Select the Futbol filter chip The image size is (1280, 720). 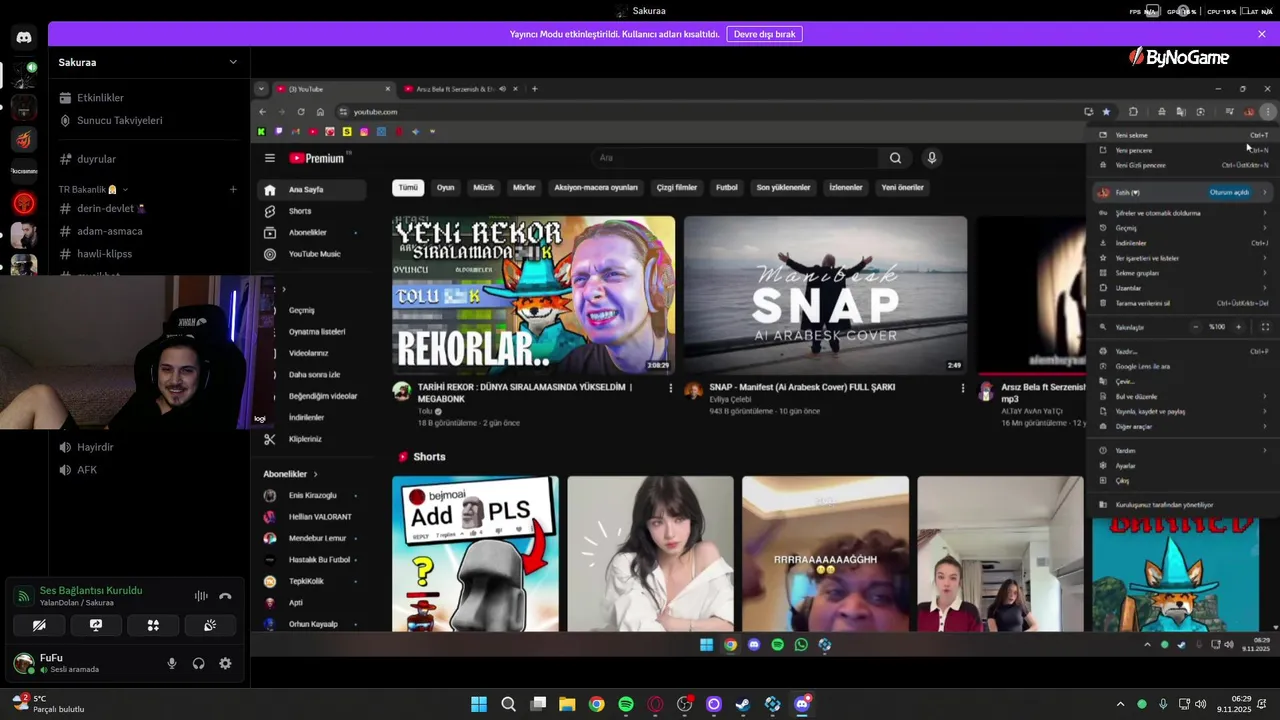coord(727,187)
